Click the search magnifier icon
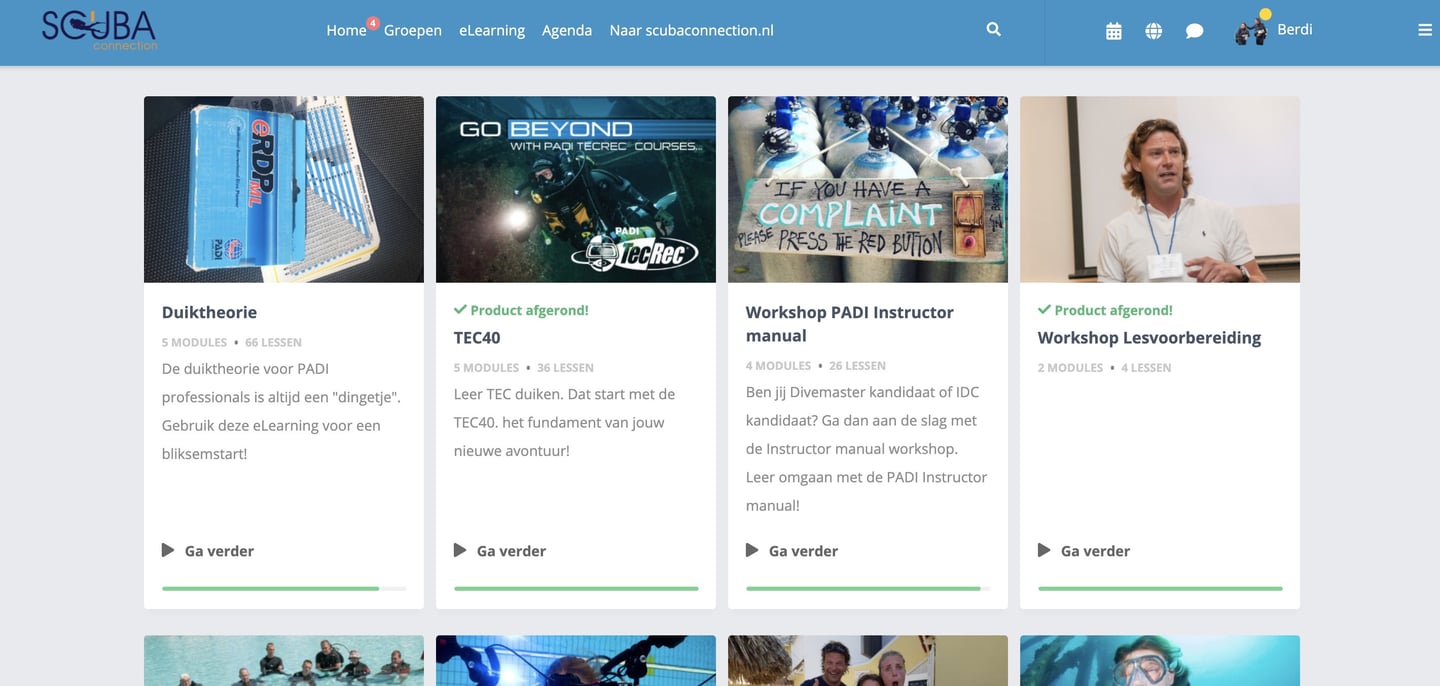The width and height of the screenshot is (1440, 686). [x=993, y=30]
